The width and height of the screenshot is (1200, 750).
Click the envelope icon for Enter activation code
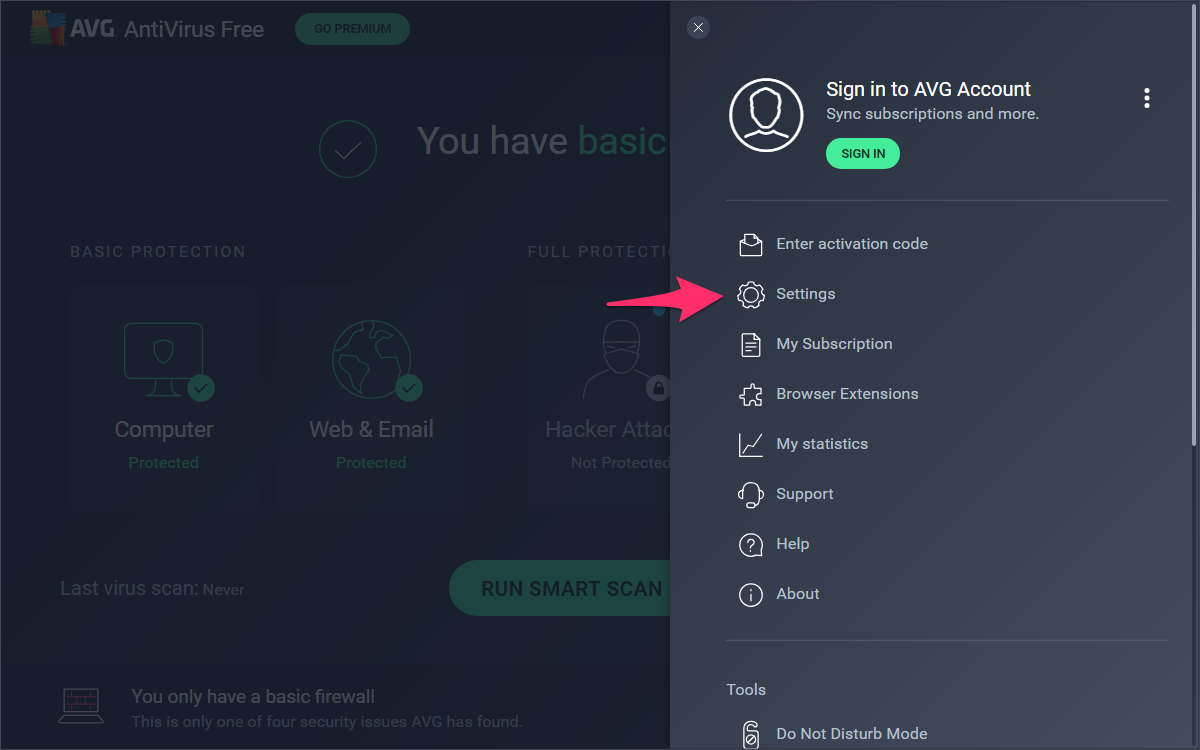(x=750, y=244)
